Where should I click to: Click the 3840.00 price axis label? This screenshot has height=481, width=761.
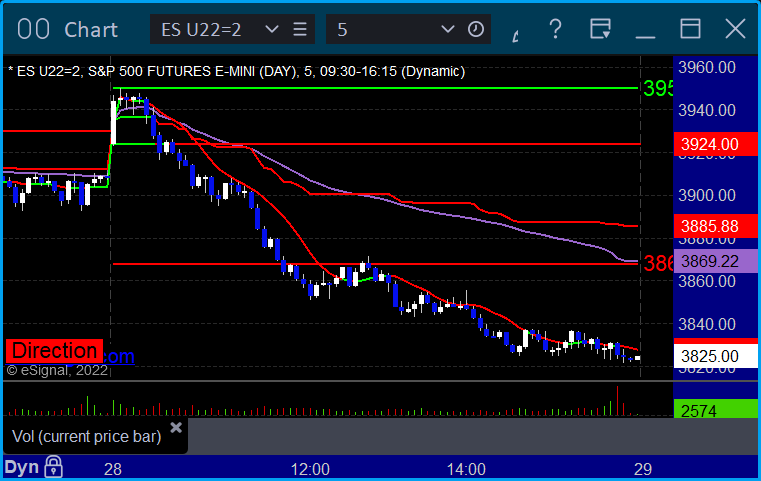707,324
